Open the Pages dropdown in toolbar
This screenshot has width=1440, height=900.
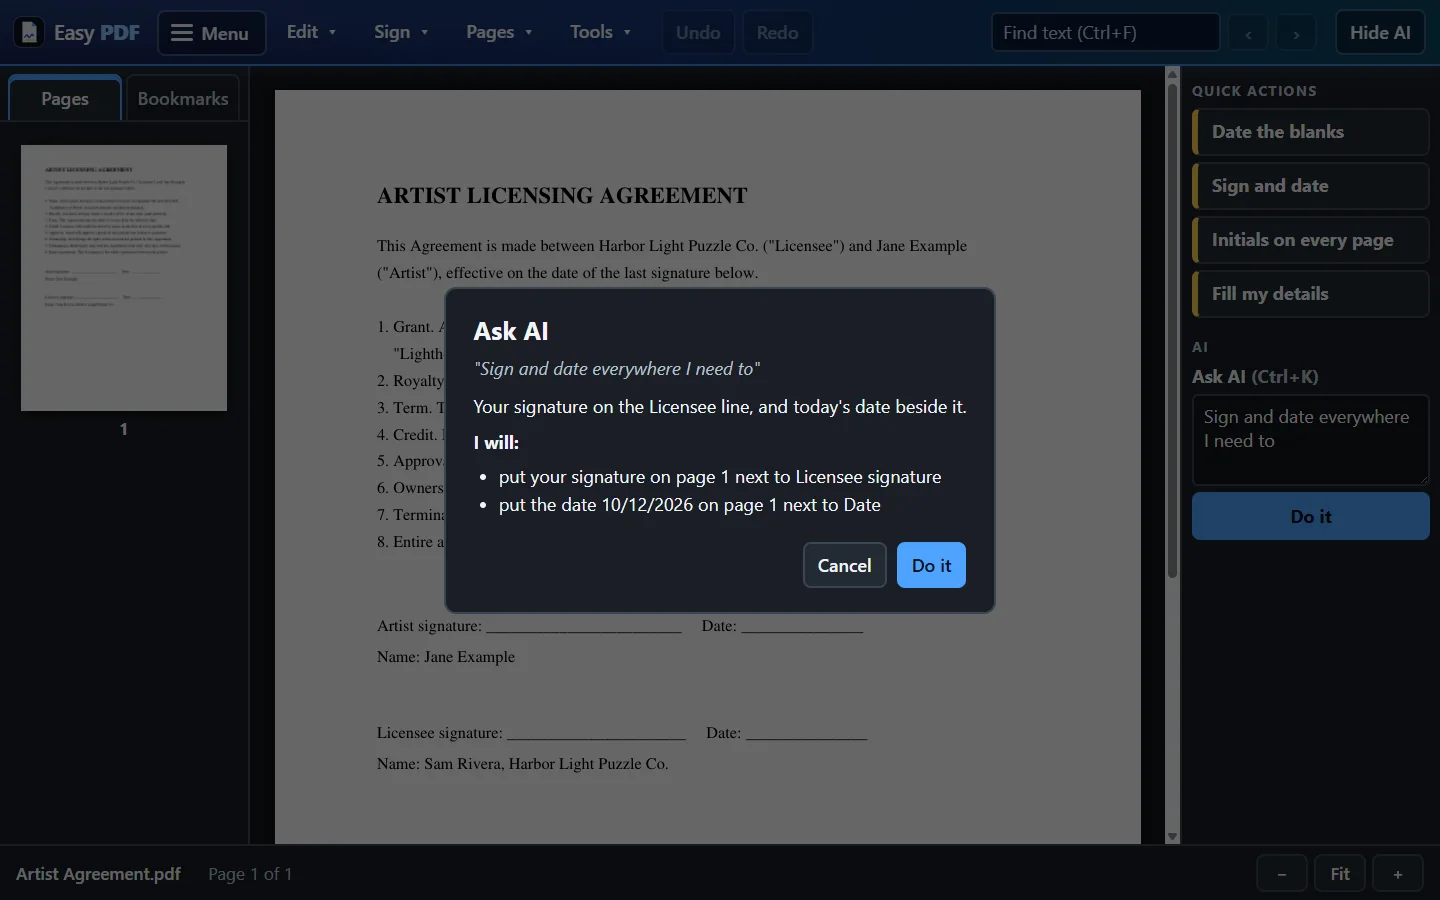tap(499, 32)
